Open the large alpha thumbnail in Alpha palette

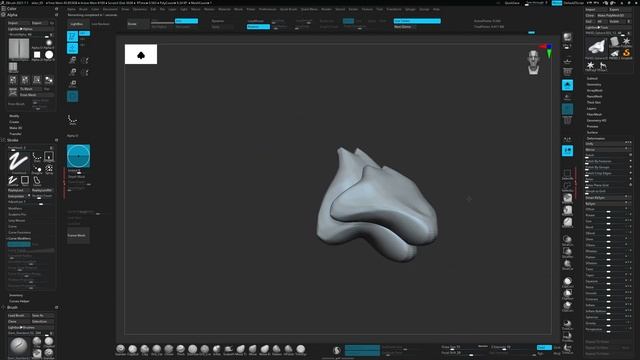[x=19, y=49]
